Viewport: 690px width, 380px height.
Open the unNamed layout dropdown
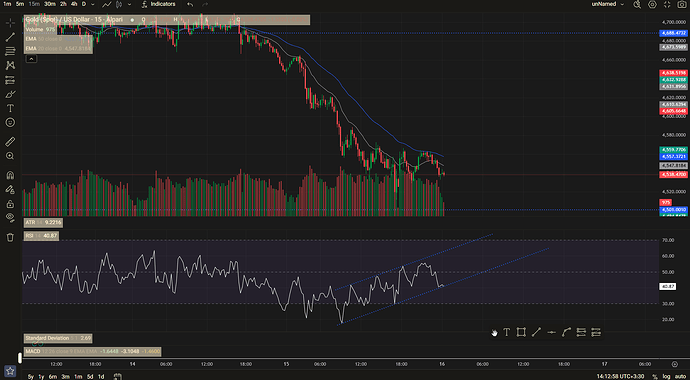coord(609,4)
